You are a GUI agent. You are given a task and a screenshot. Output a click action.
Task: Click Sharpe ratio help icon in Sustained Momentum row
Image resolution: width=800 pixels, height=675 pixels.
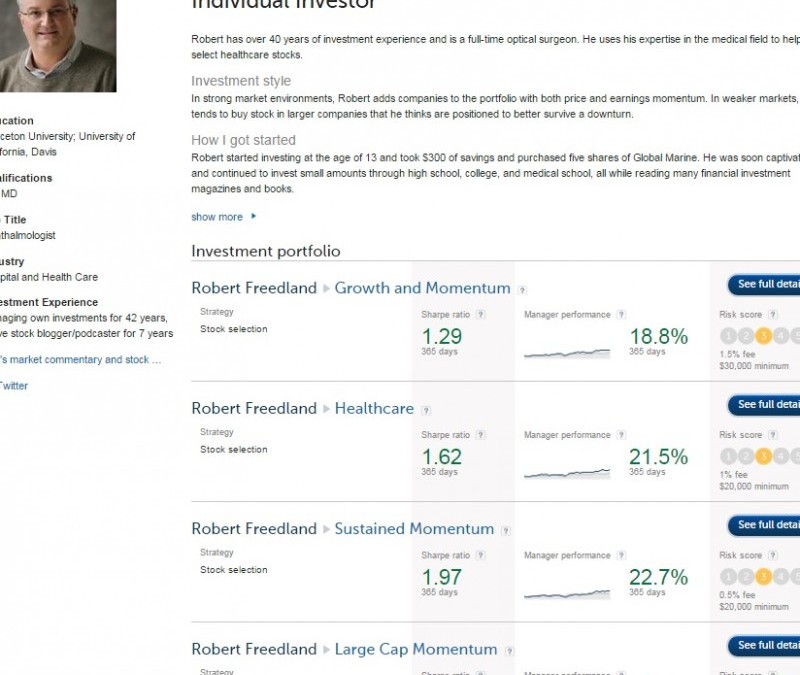[480, 555]
